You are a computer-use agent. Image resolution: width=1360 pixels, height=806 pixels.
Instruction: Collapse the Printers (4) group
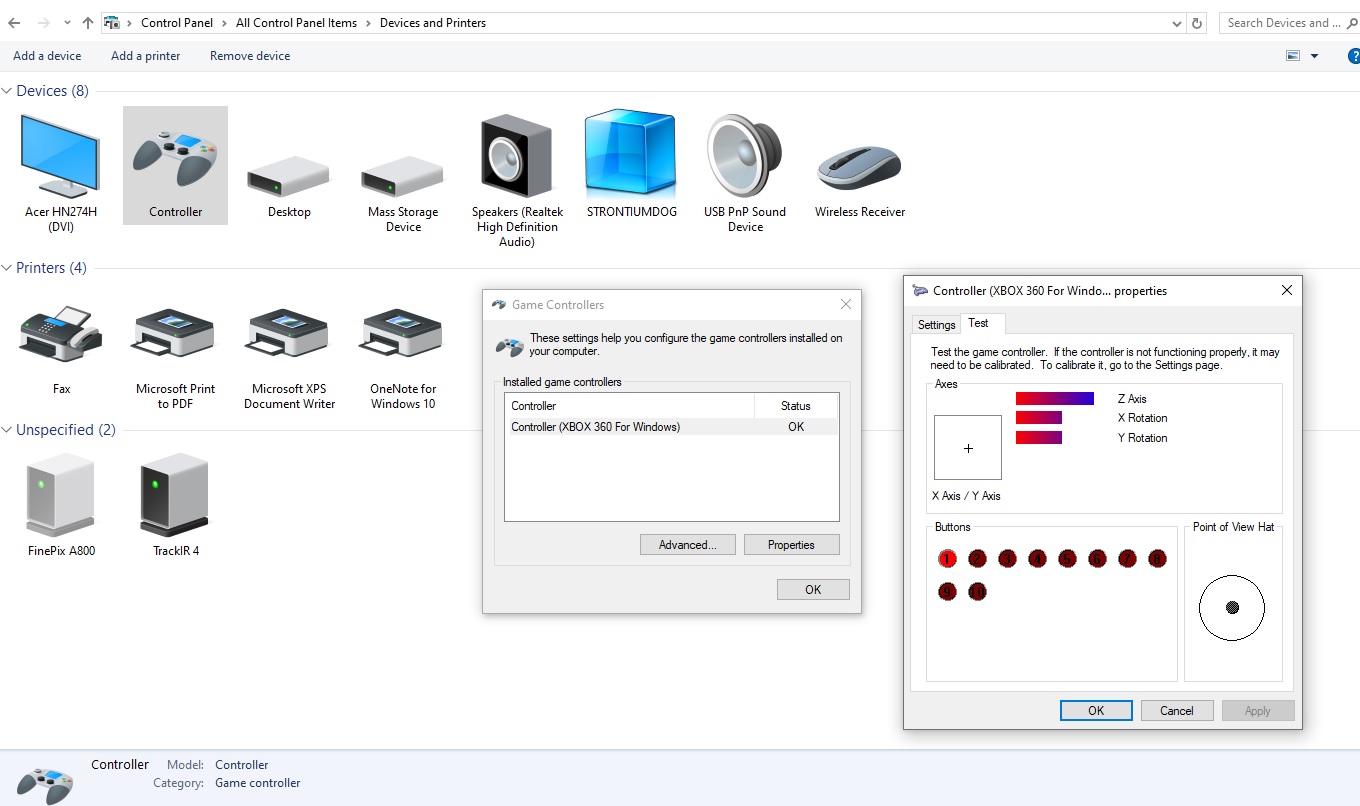(7, 268)
